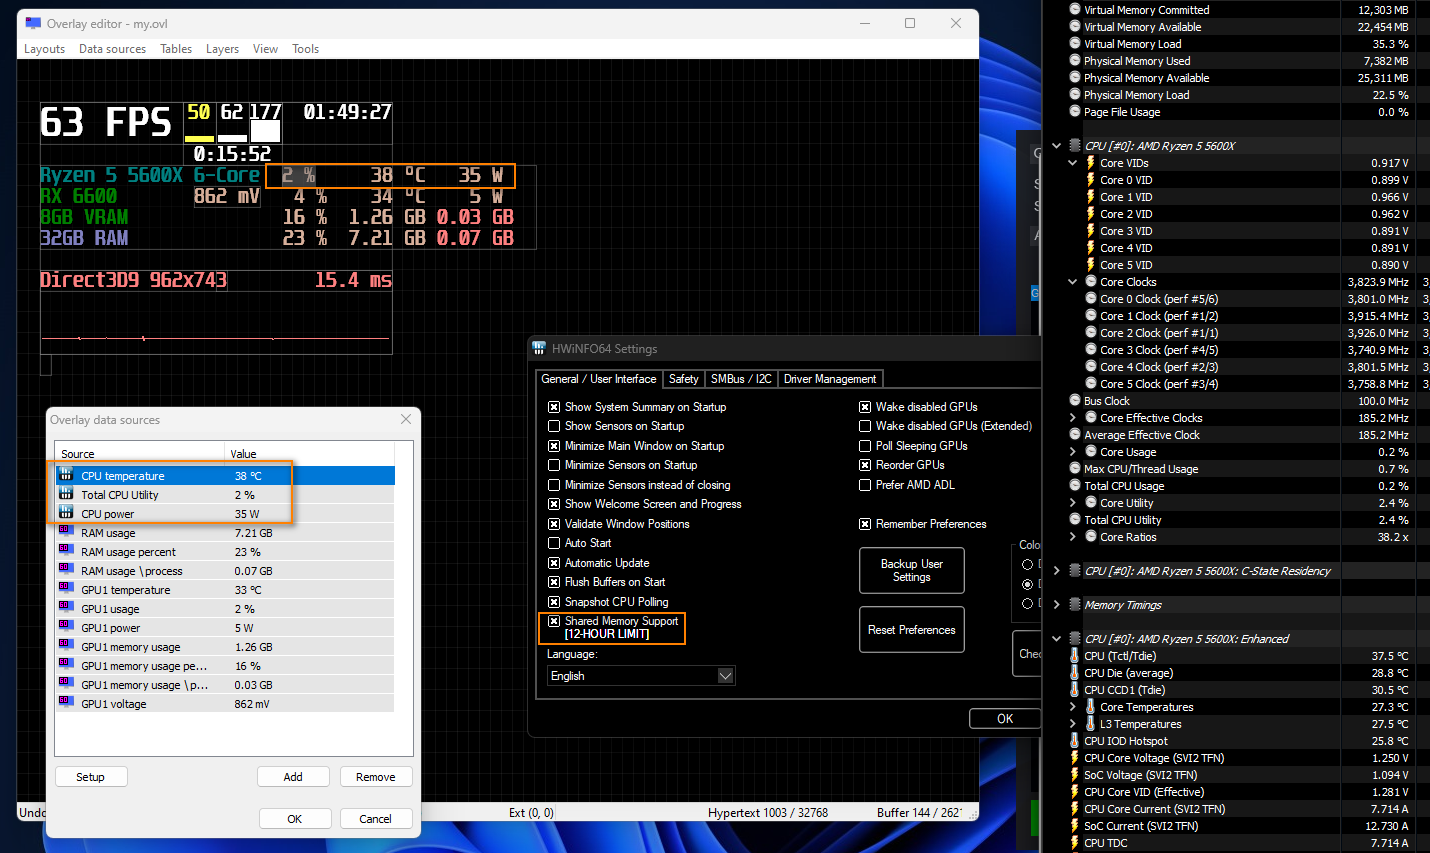Click the icon beside GPU1 power source
Screen dimensions: 1430x853
(x=66, y=627)
